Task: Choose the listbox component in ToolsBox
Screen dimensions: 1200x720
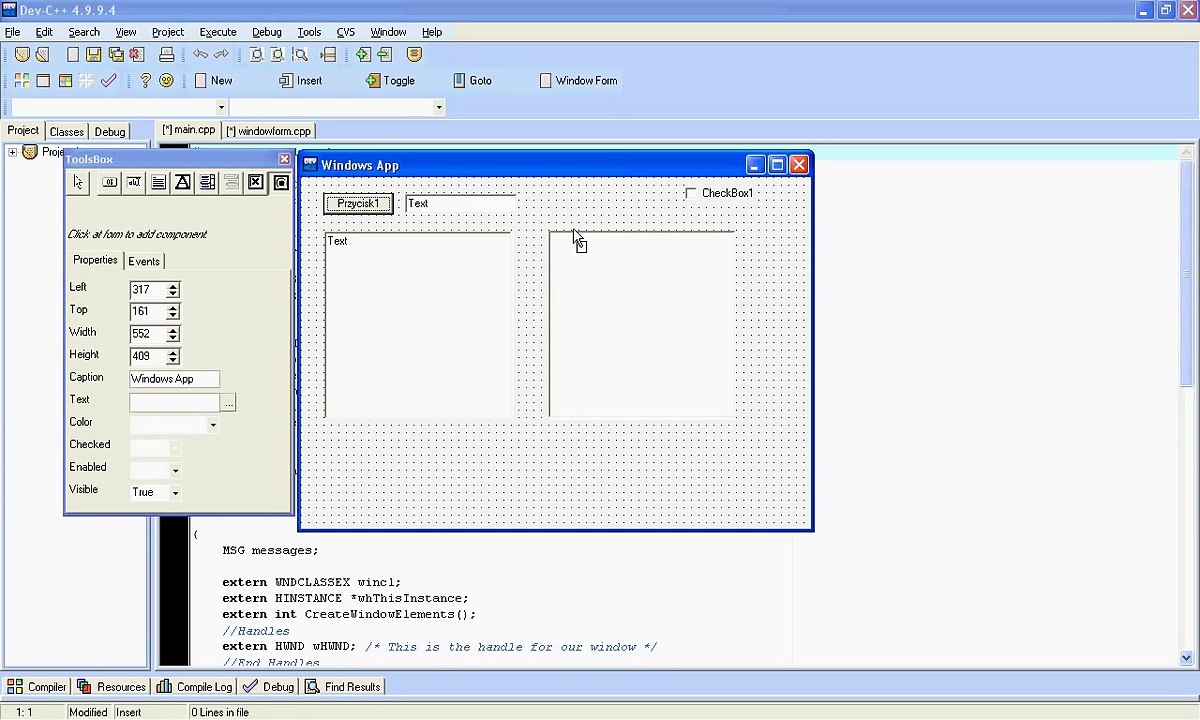Action: tap(207, 182)
